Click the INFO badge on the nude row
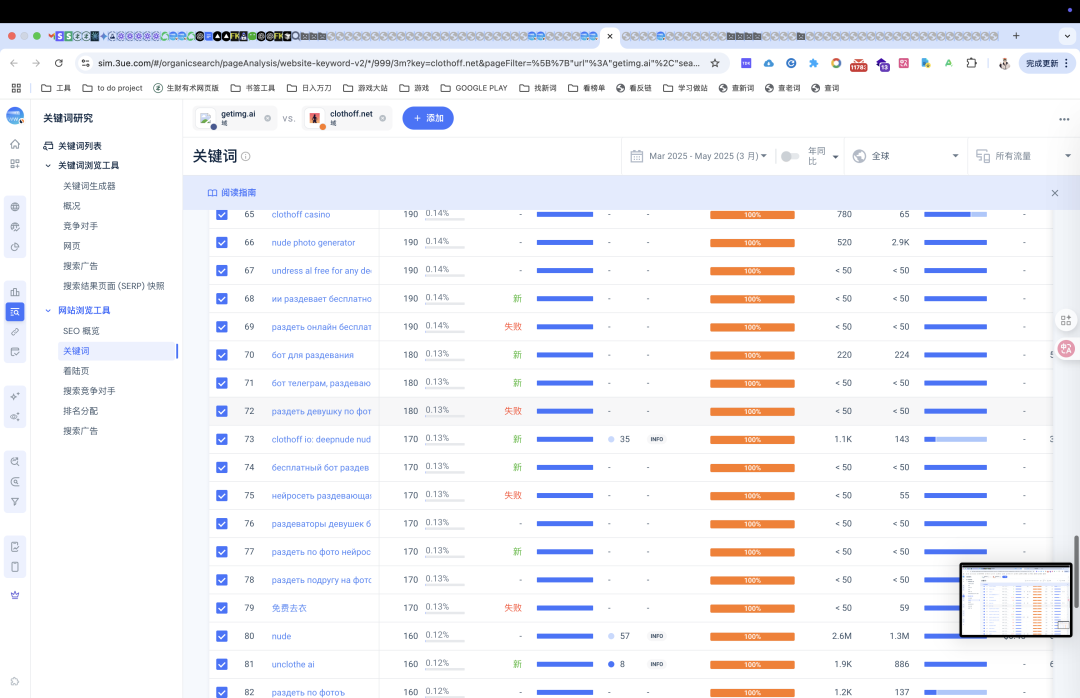Image resolution: width=1080 pixels, height=698 pixels. pyautogui.click(x=657, y=636)
